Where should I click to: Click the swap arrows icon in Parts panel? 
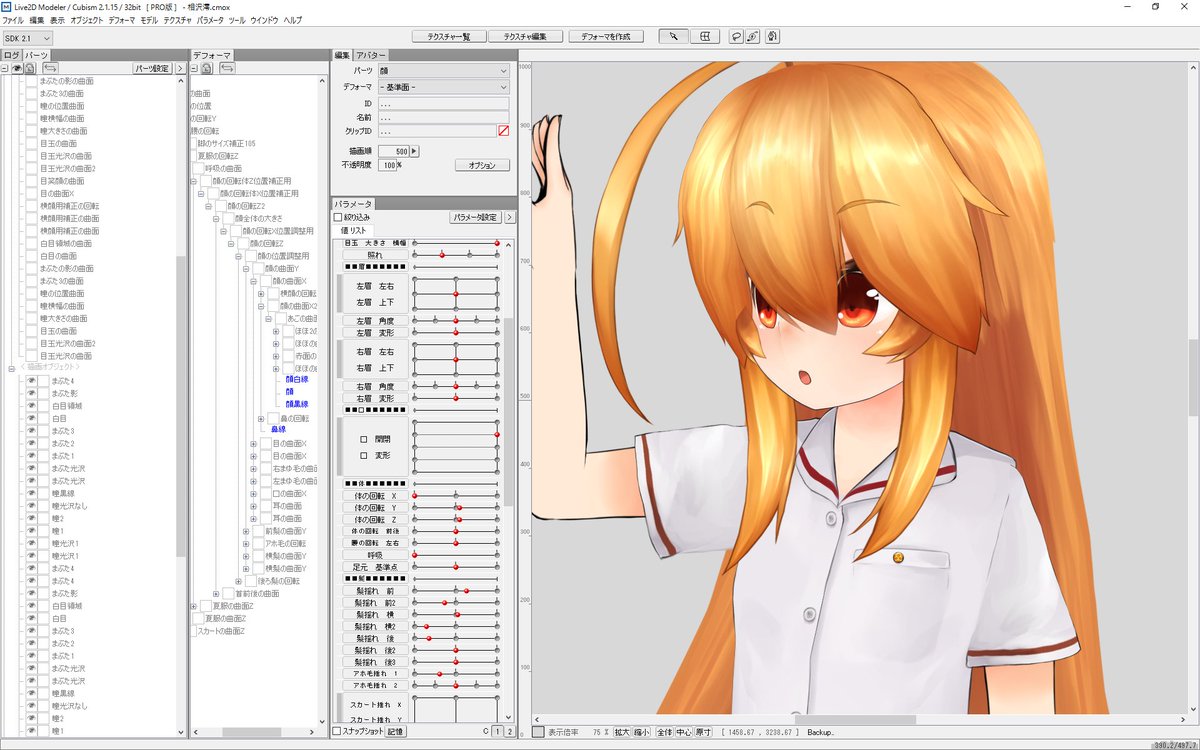[50, 69]
